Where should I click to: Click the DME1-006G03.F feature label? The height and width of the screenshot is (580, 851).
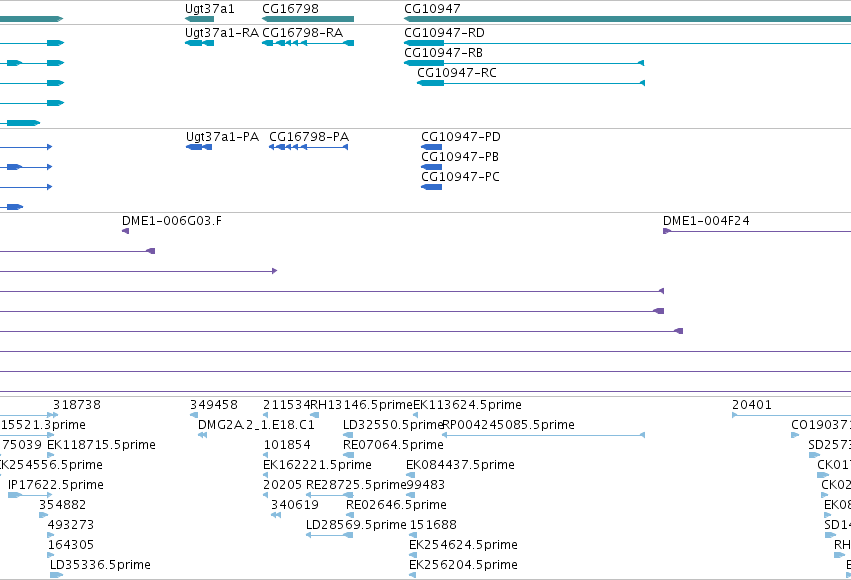[x=172, y=221]
